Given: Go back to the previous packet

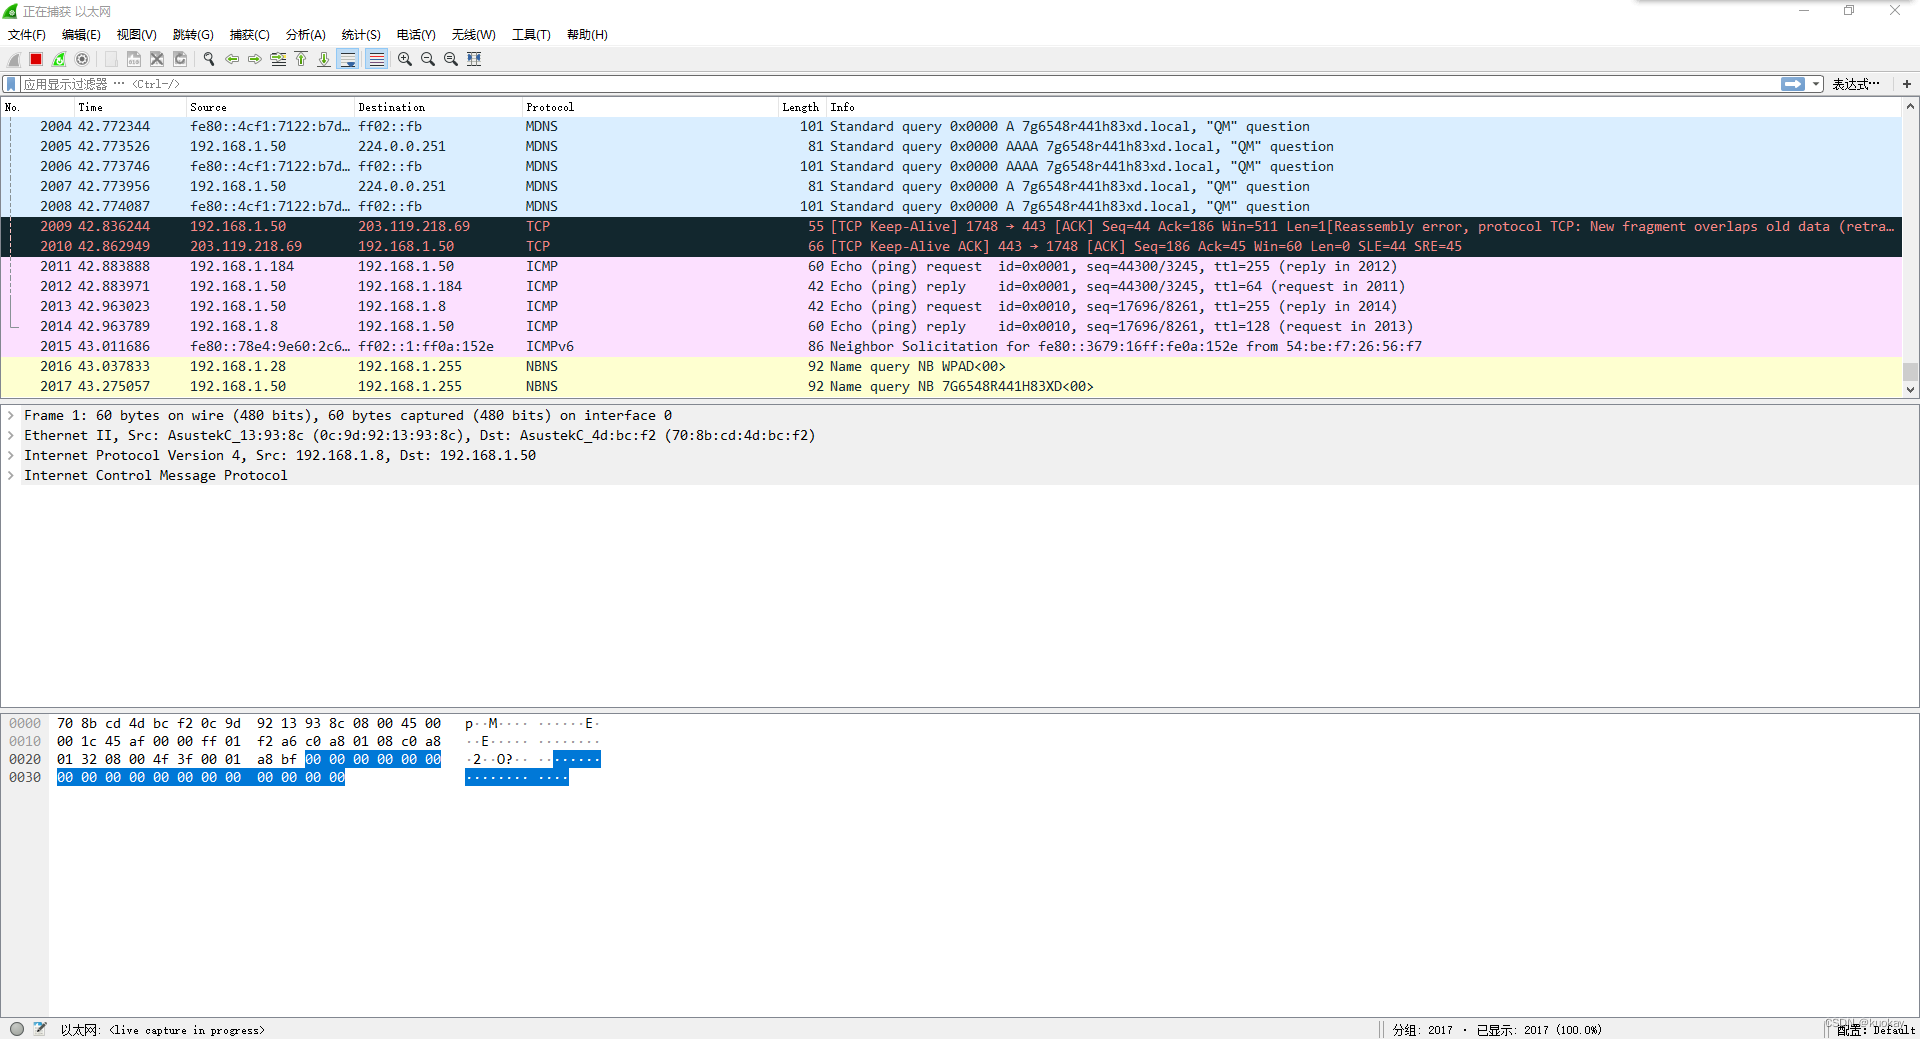Looking at the screenshot, I should click(231, 59).
